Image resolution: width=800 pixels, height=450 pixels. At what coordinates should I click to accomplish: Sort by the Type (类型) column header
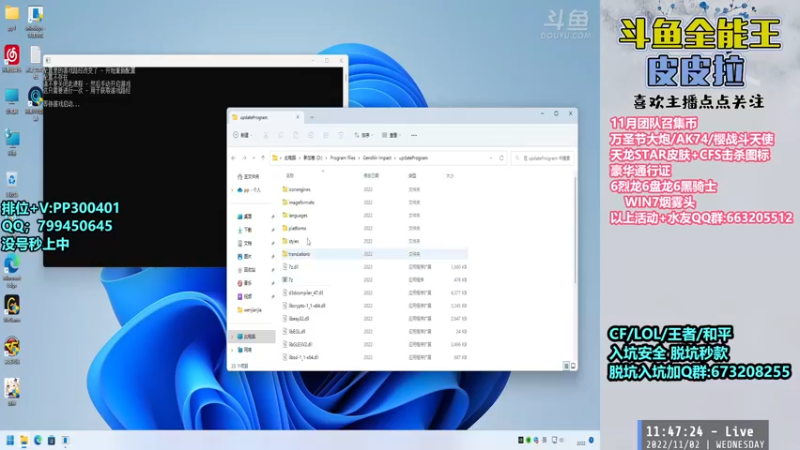click(x=412, y=176)
